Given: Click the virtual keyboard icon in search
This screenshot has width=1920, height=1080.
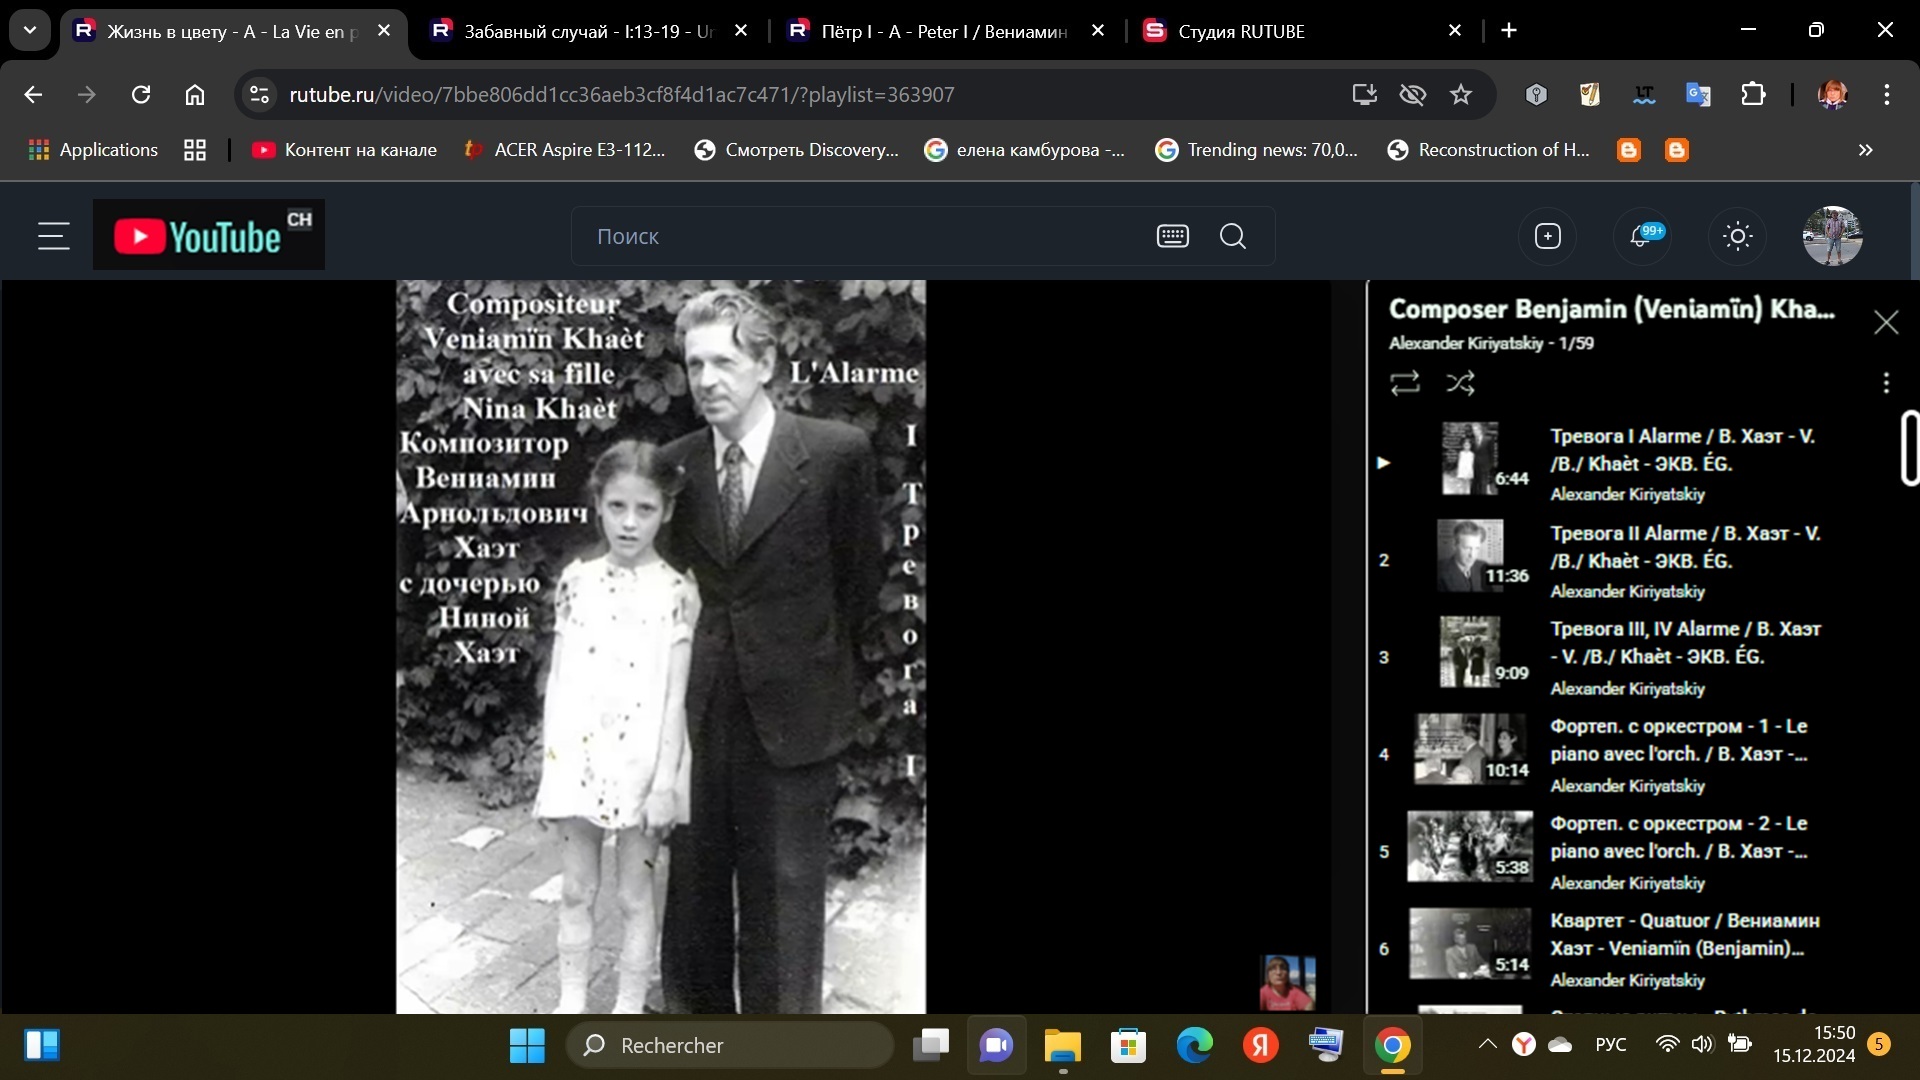Looking at the screenshot, I should coord(1172,236).
